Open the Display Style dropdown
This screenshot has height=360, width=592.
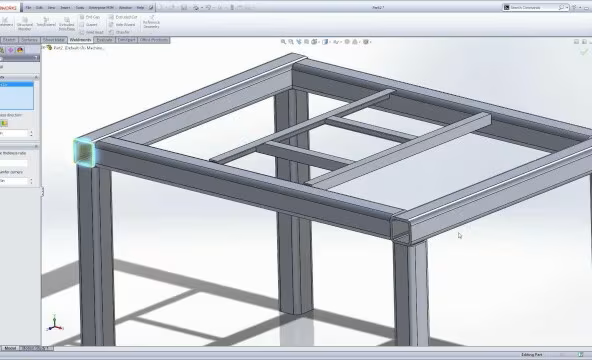(325, 42)
